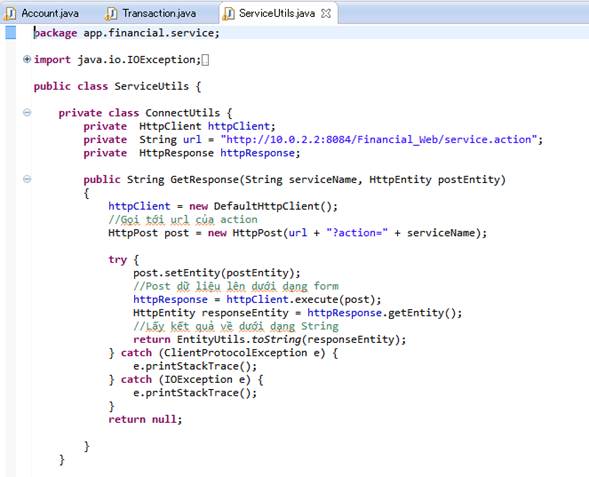Viewport: 589px width, 477px height.
Task: Click the Transaction.java file icon
Action: click(x=111, y=14)
